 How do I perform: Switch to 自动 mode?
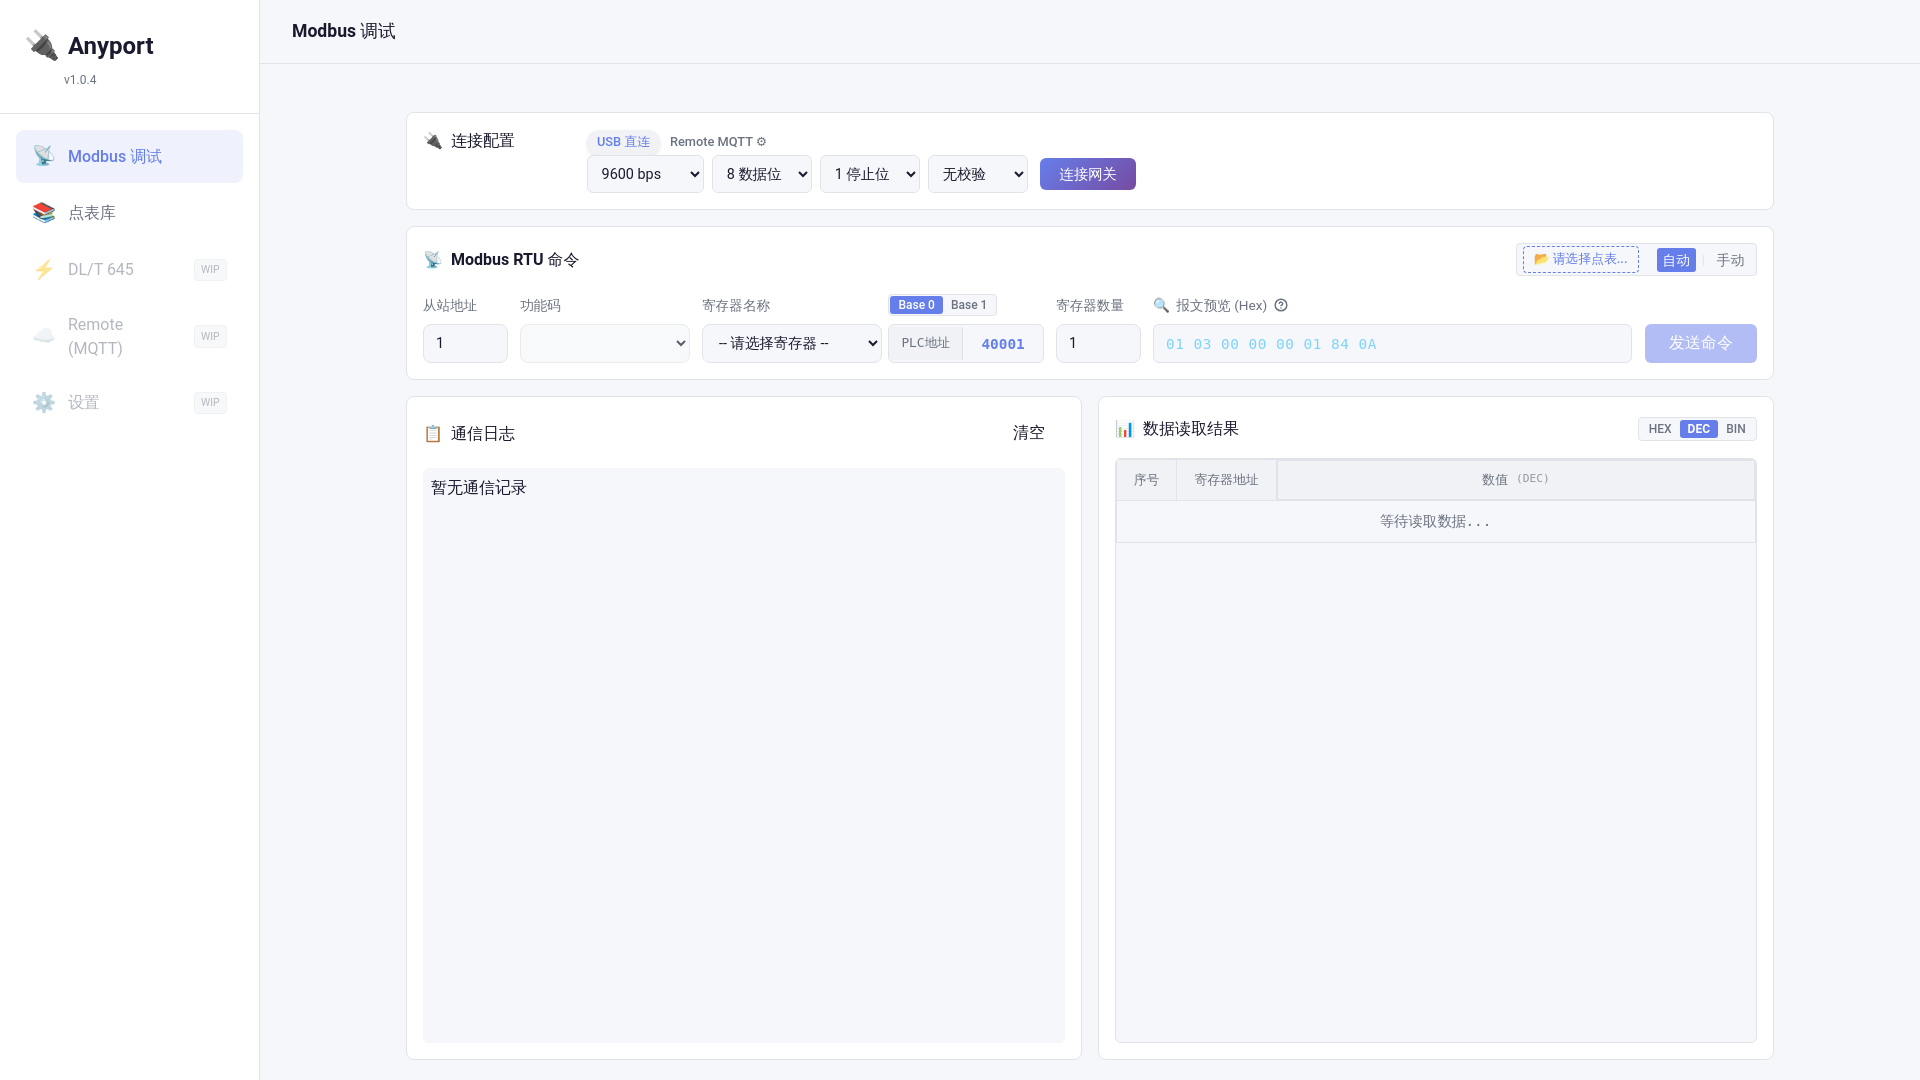pyautogui.click(x=1676, y=260)
